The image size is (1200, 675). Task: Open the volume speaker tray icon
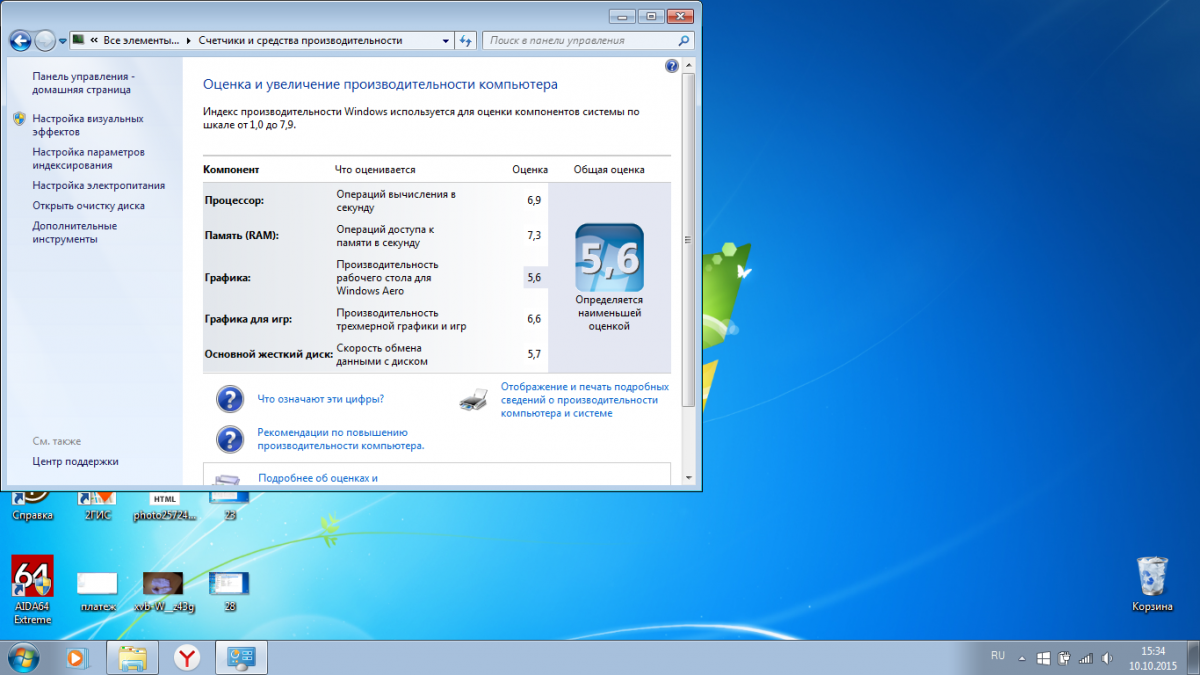(1105, 659)
